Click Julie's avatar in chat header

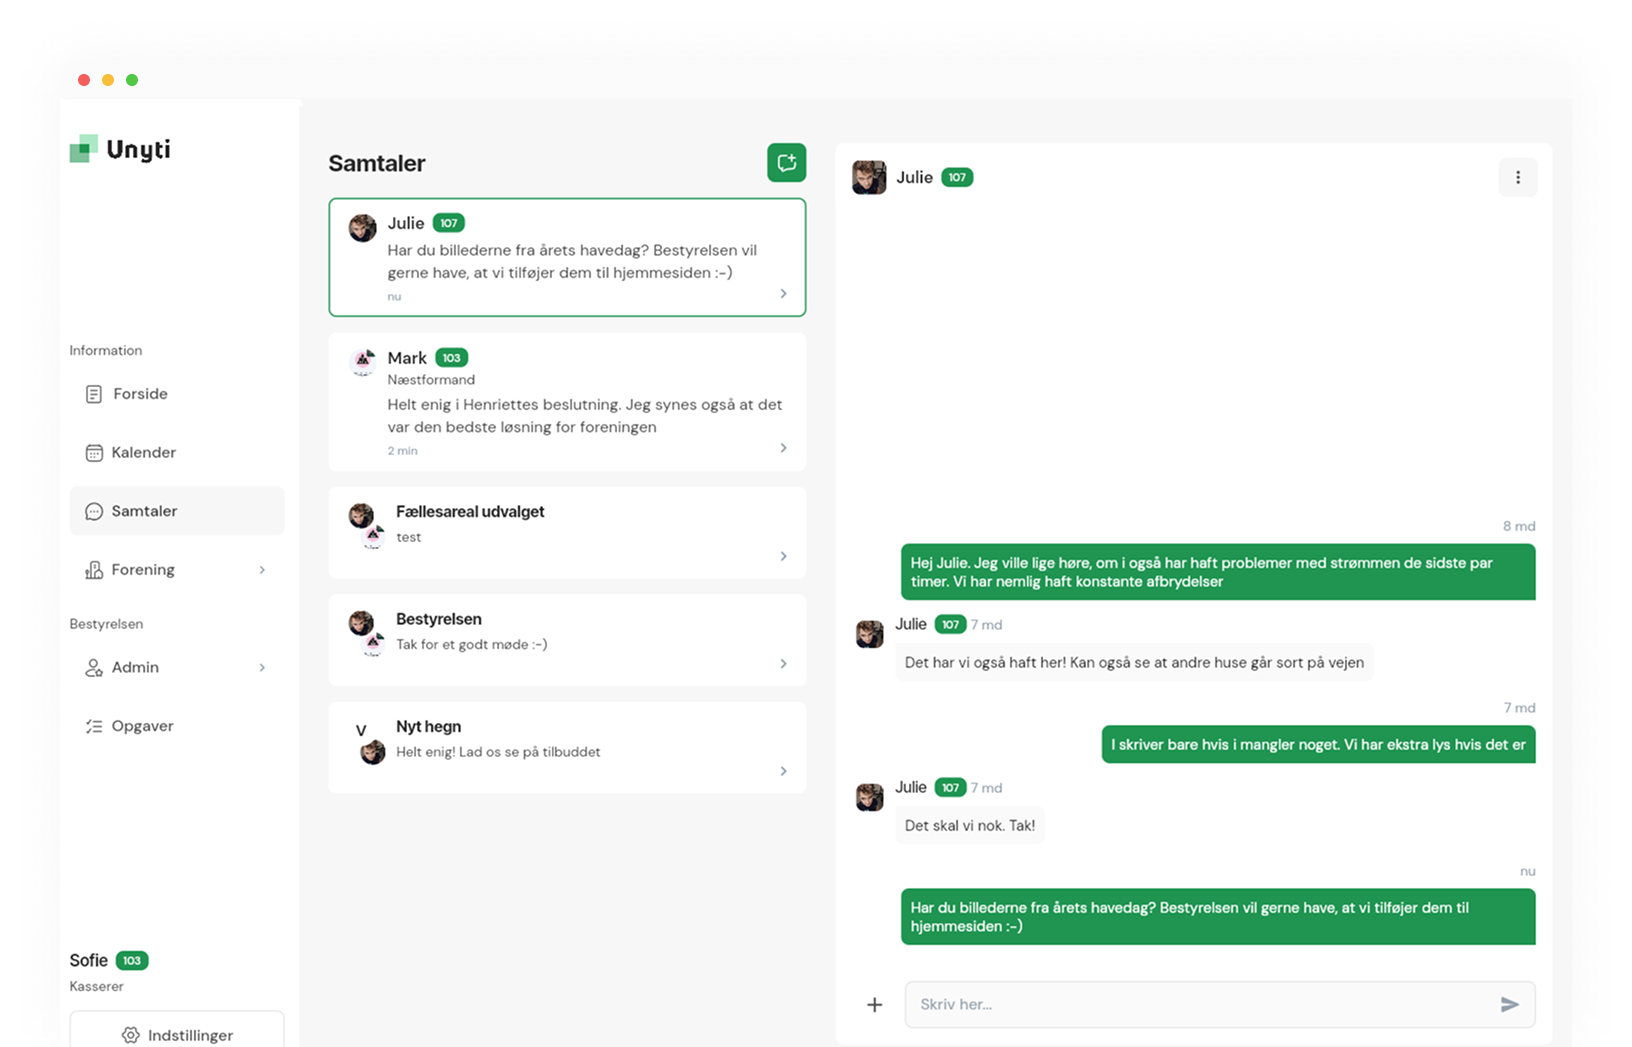coord(869,177)
